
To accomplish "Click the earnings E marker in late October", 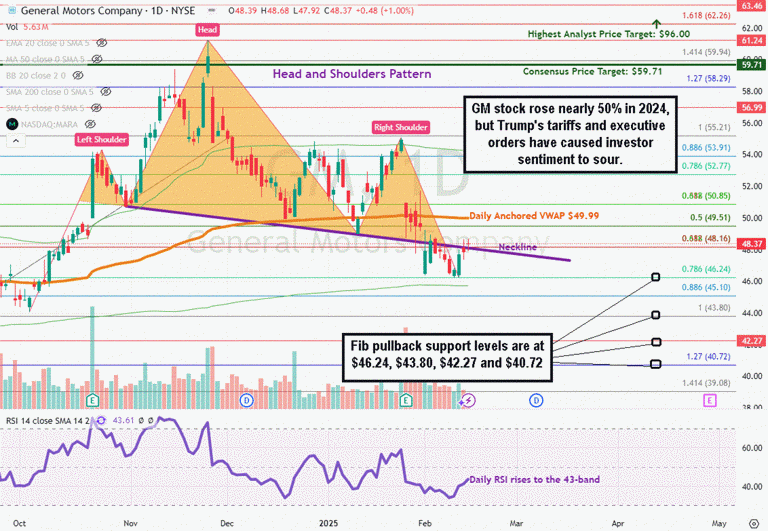I will [91, 400].
